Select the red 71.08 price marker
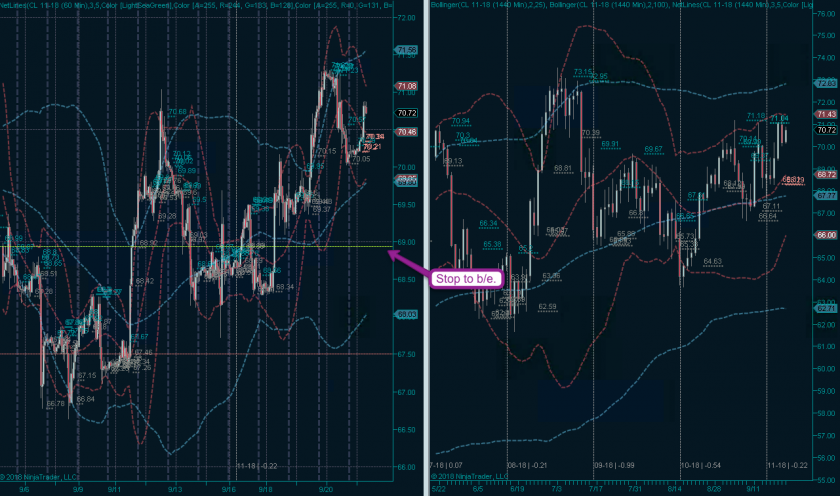The width and height of the screenshot is (840, 496). coord(407,86)
